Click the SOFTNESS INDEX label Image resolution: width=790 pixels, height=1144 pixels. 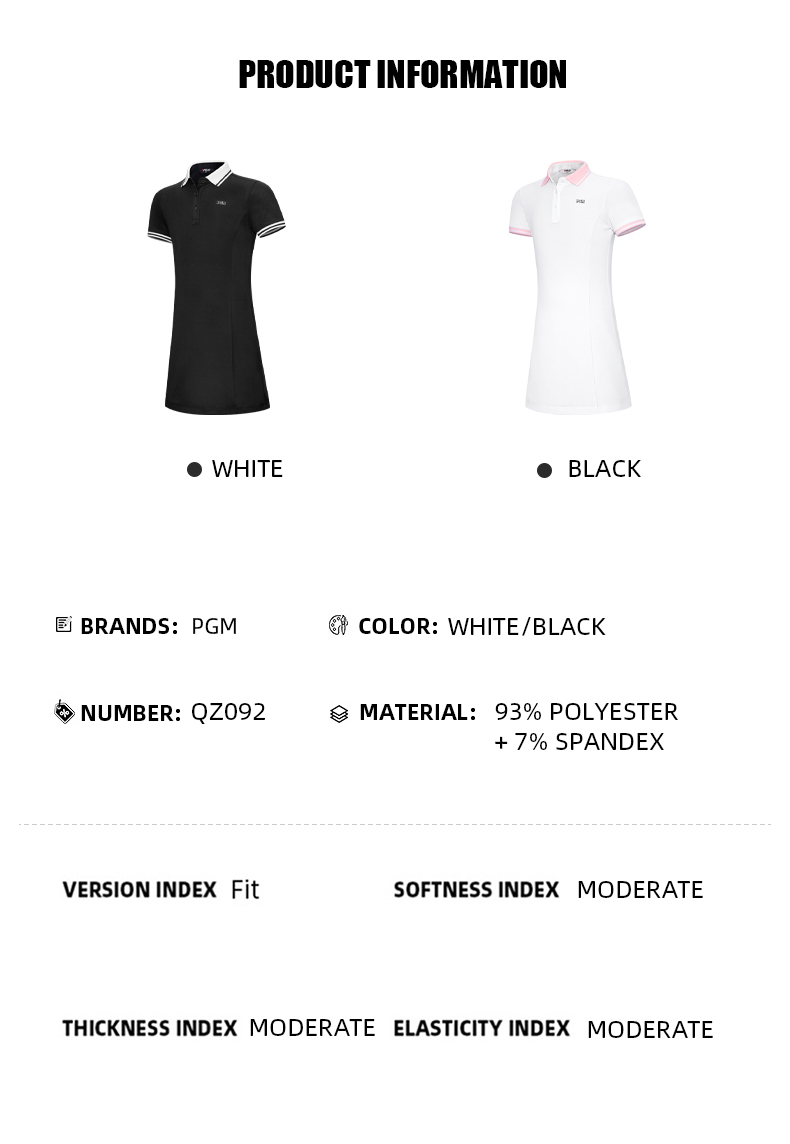pyautogui.click(x=476, y=890)
